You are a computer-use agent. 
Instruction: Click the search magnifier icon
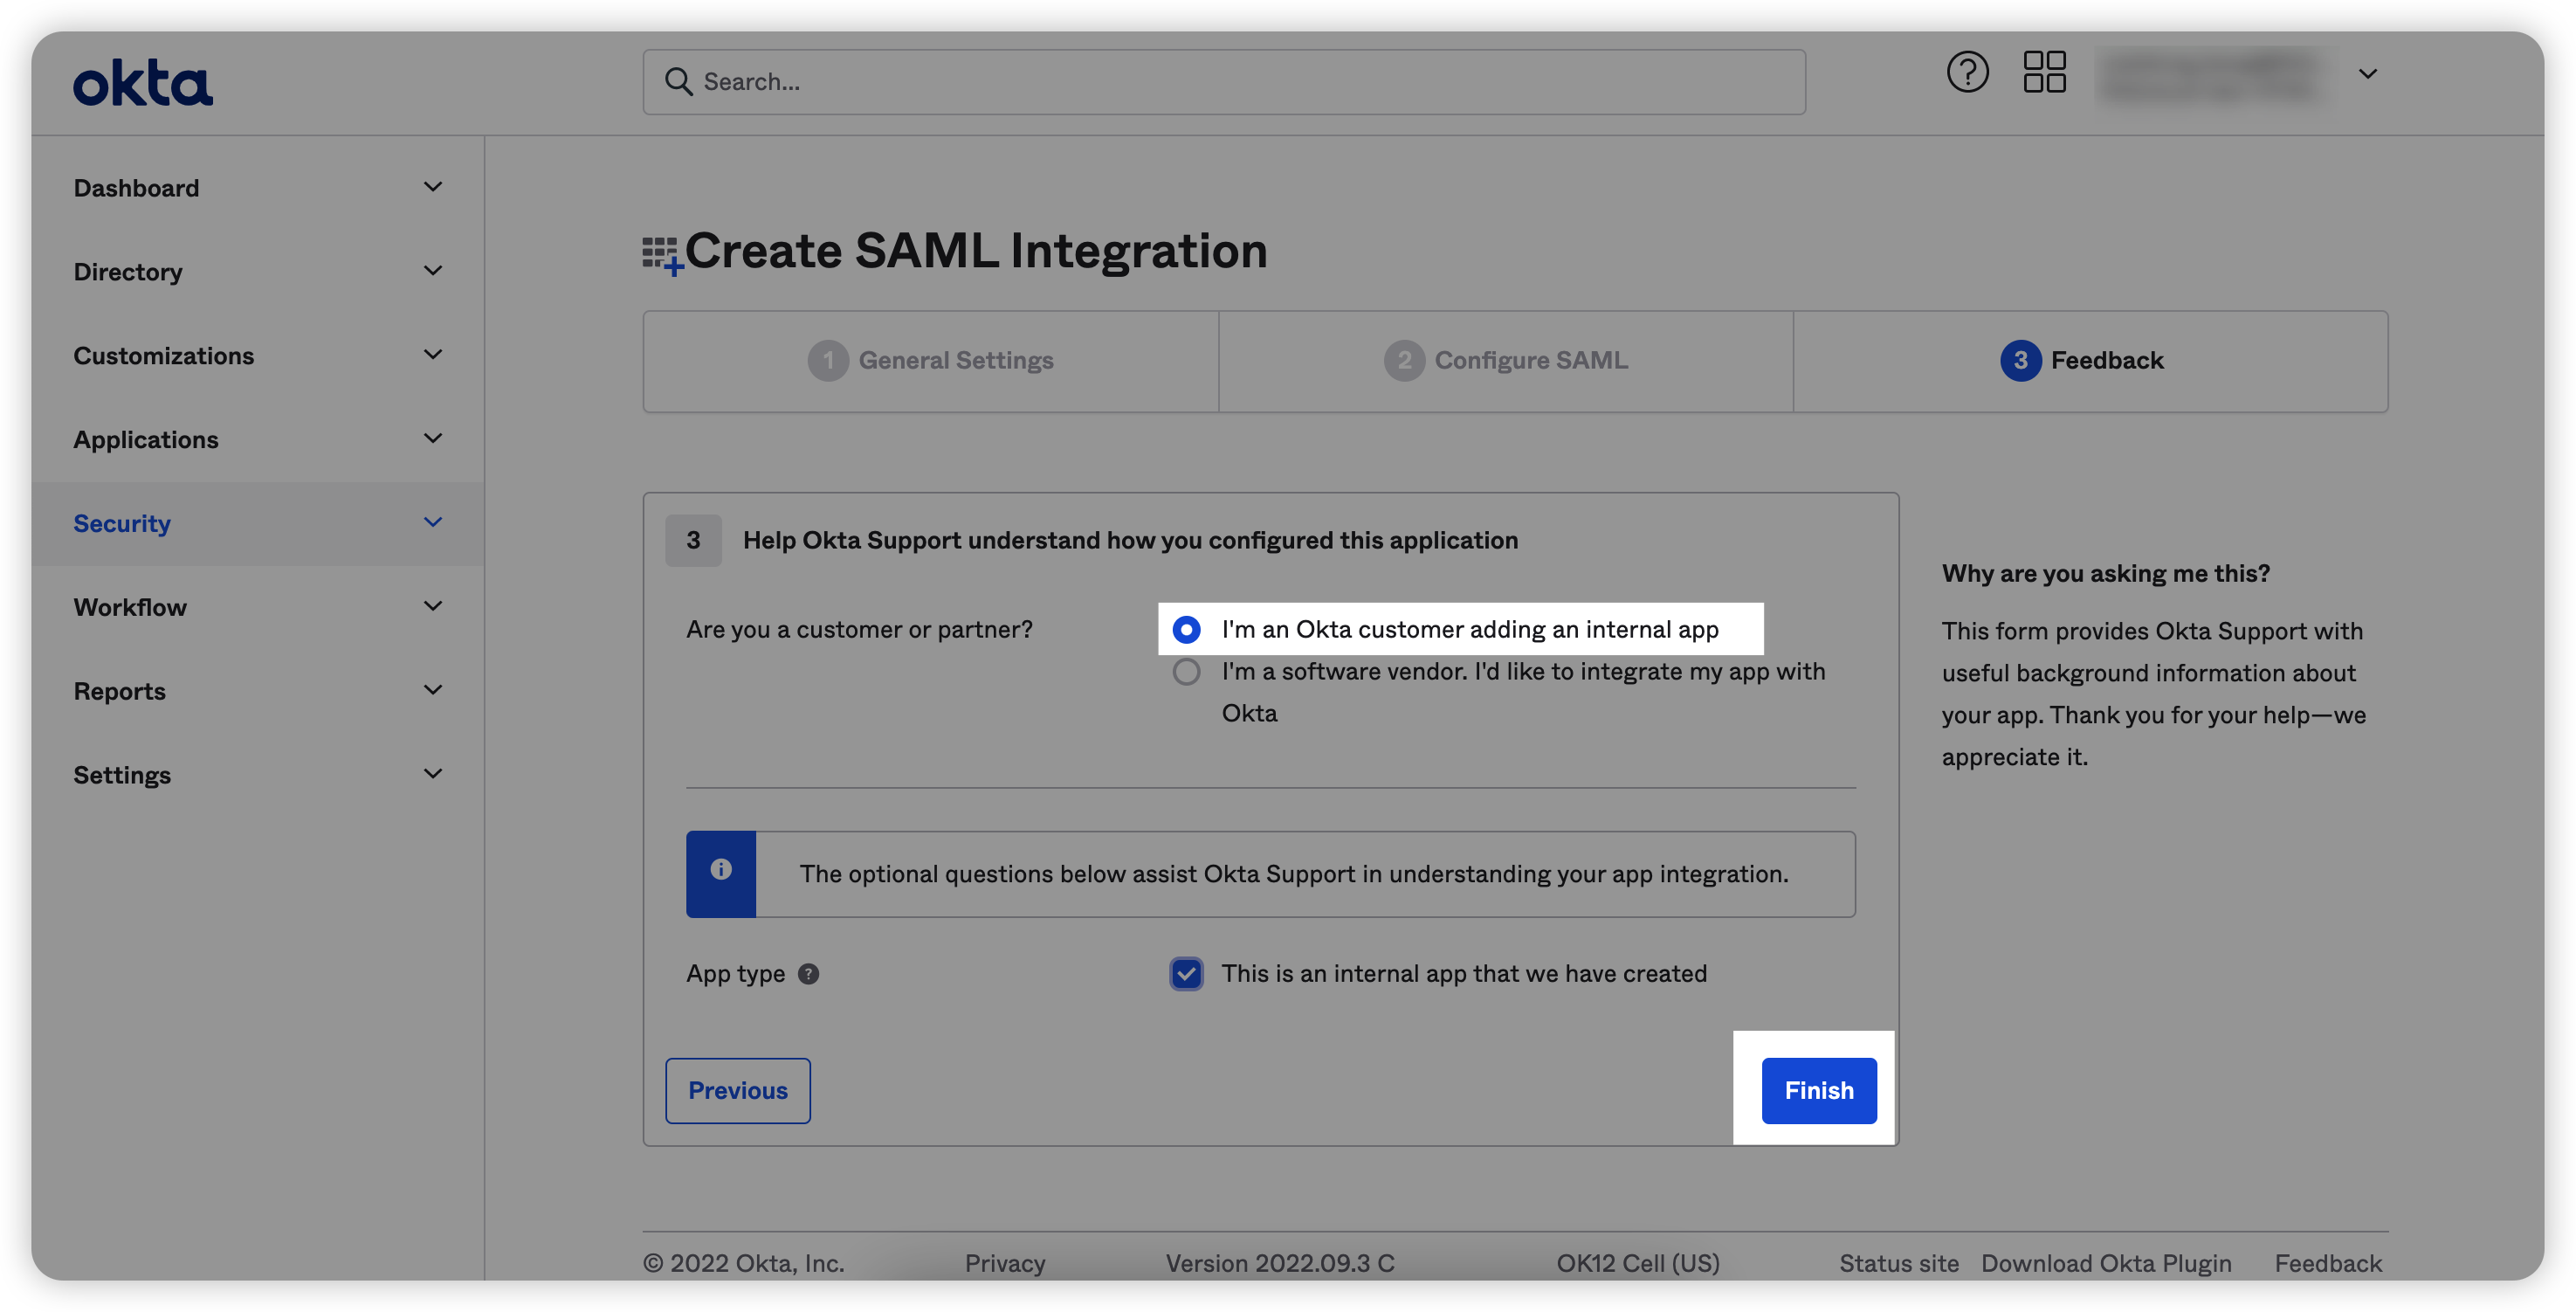pos(679,82)
